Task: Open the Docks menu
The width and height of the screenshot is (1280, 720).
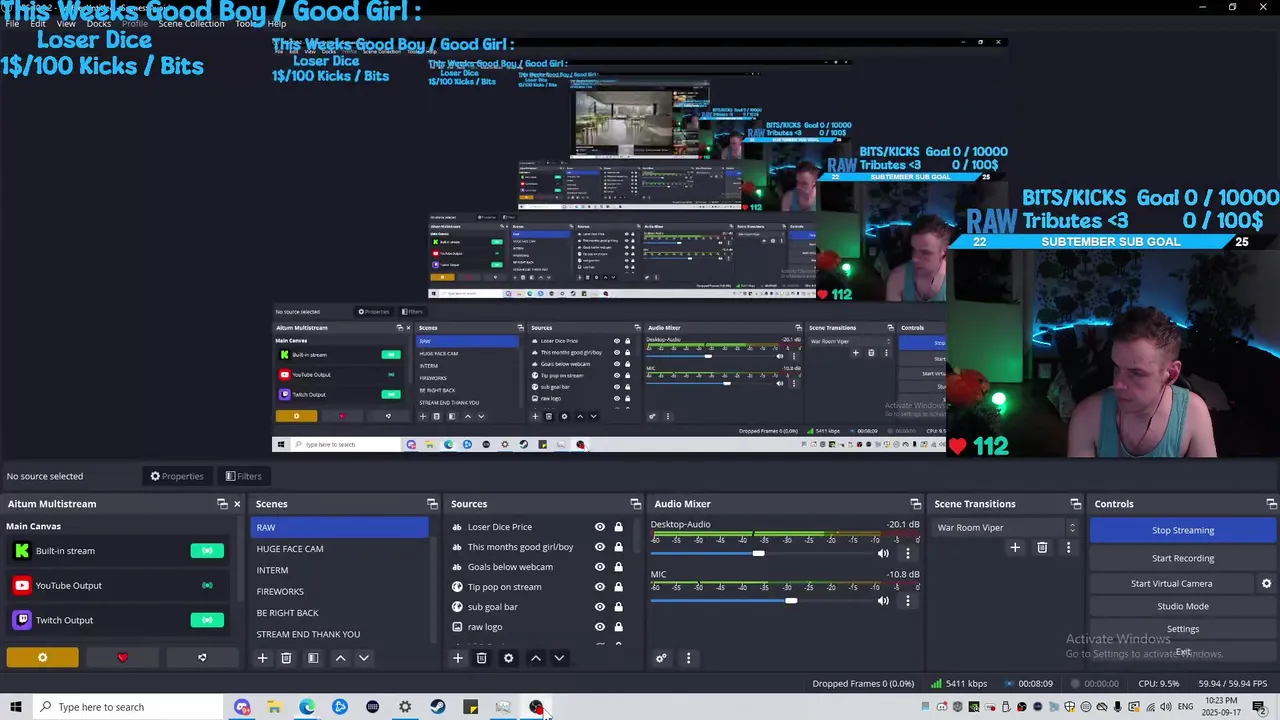Action: pyautogui.click(x=98, y=23)
